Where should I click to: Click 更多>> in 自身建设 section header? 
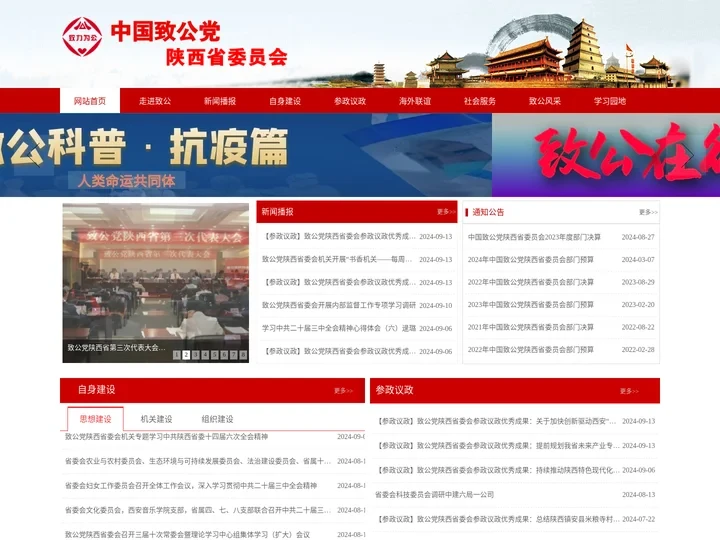tap(343, 391)
